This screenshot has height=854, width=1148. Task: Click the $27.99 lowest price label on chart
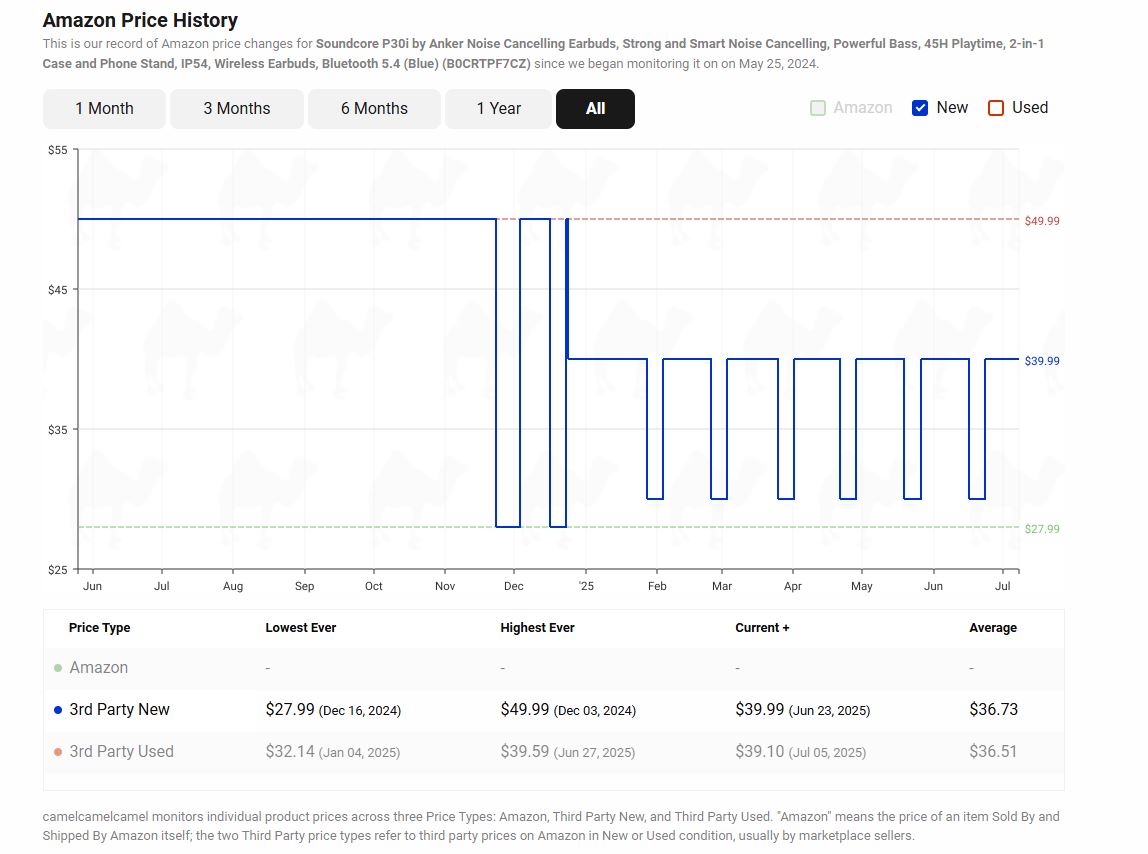pyautogui.click(x=1042, y=529)
